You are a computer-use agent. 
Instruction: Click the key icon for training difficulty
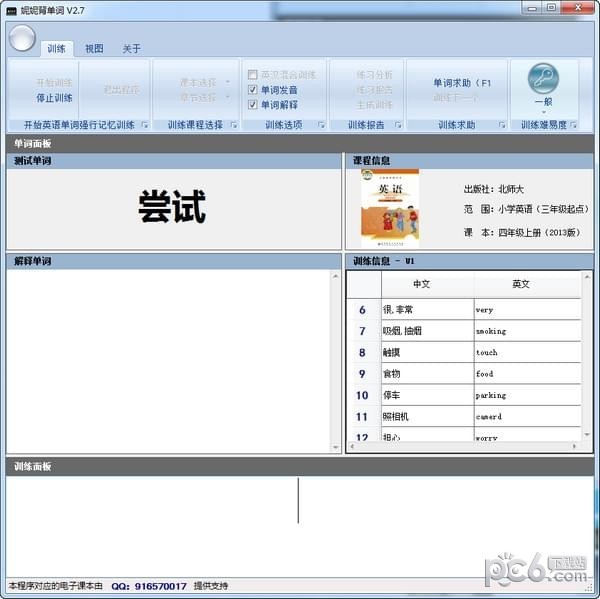[x=543, y=78]
